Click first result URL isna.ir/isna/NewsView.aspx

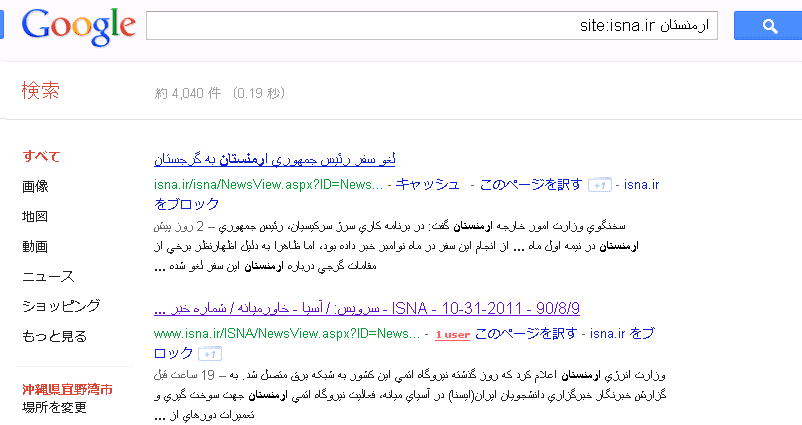pos(269,185)
